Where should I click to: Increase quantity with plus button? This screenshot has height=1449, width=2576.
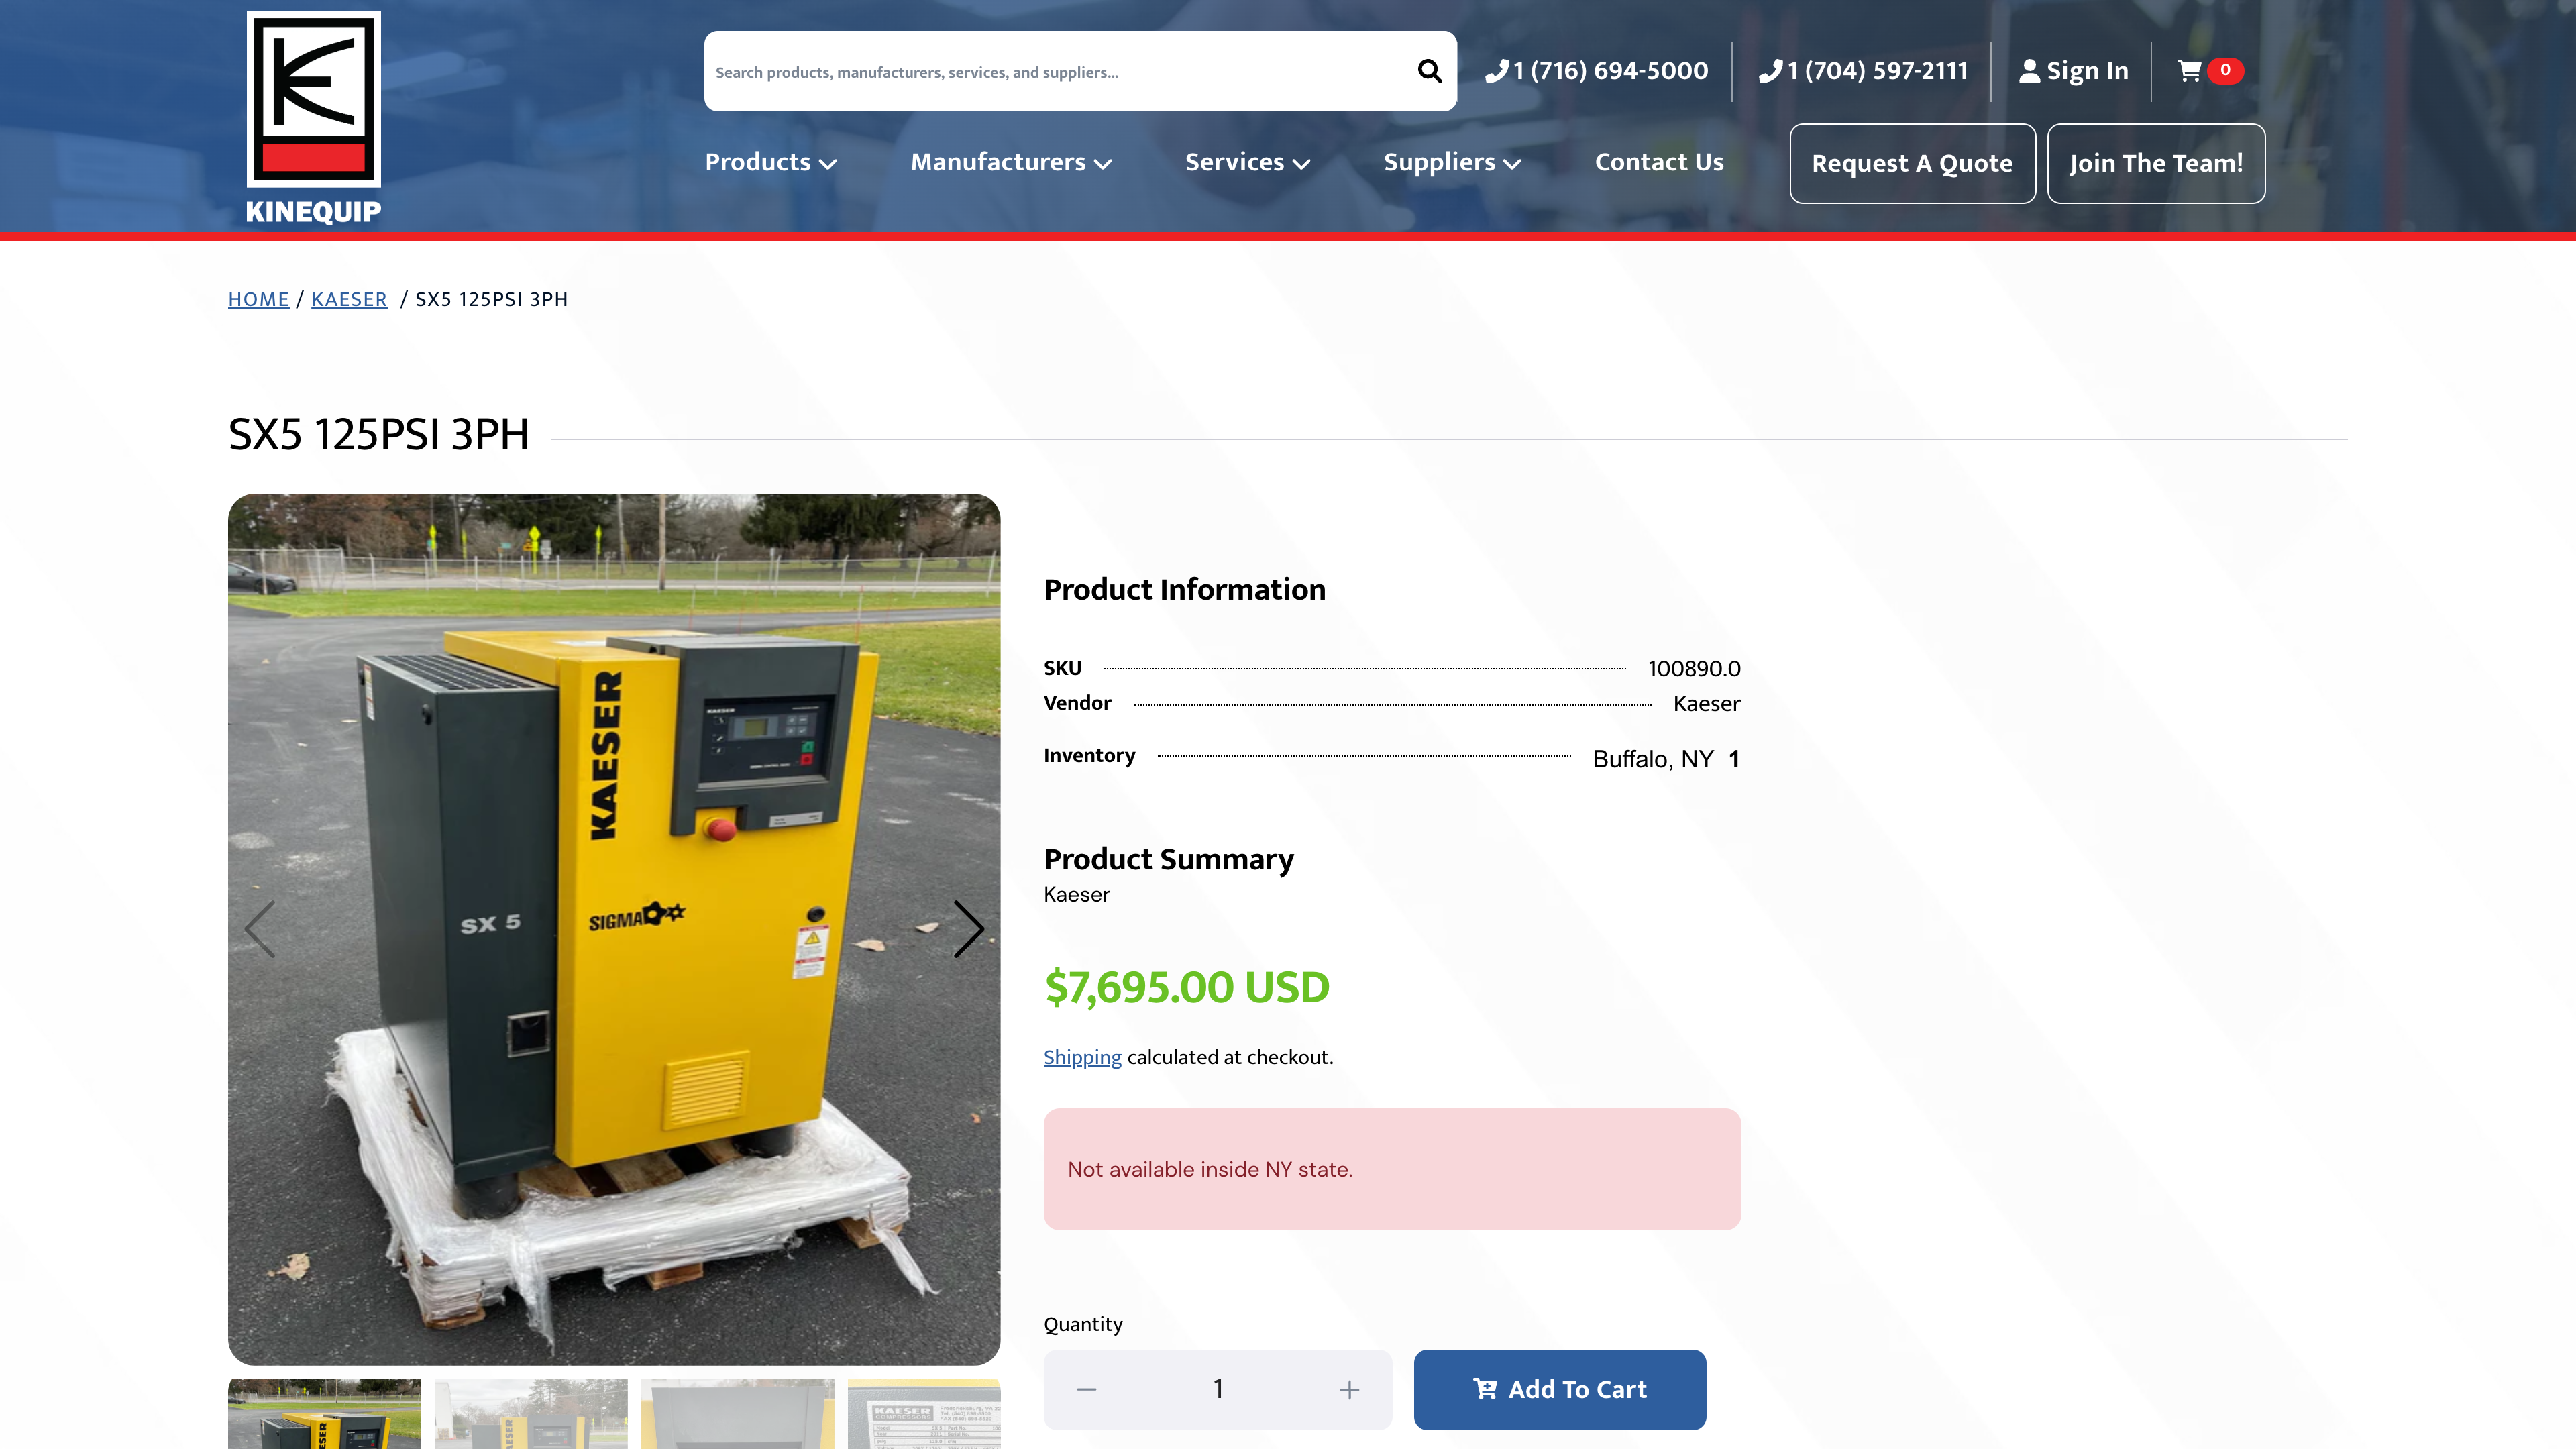1349,1389
